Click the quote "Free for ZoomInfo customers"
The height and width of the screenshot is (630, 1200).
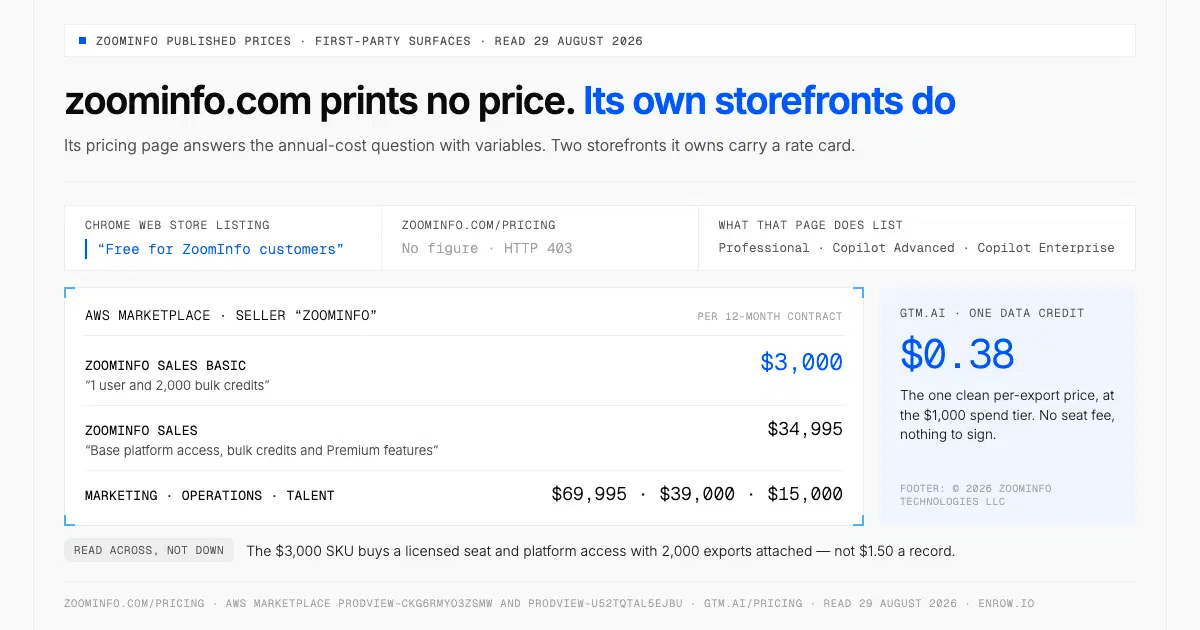point(220,249)
